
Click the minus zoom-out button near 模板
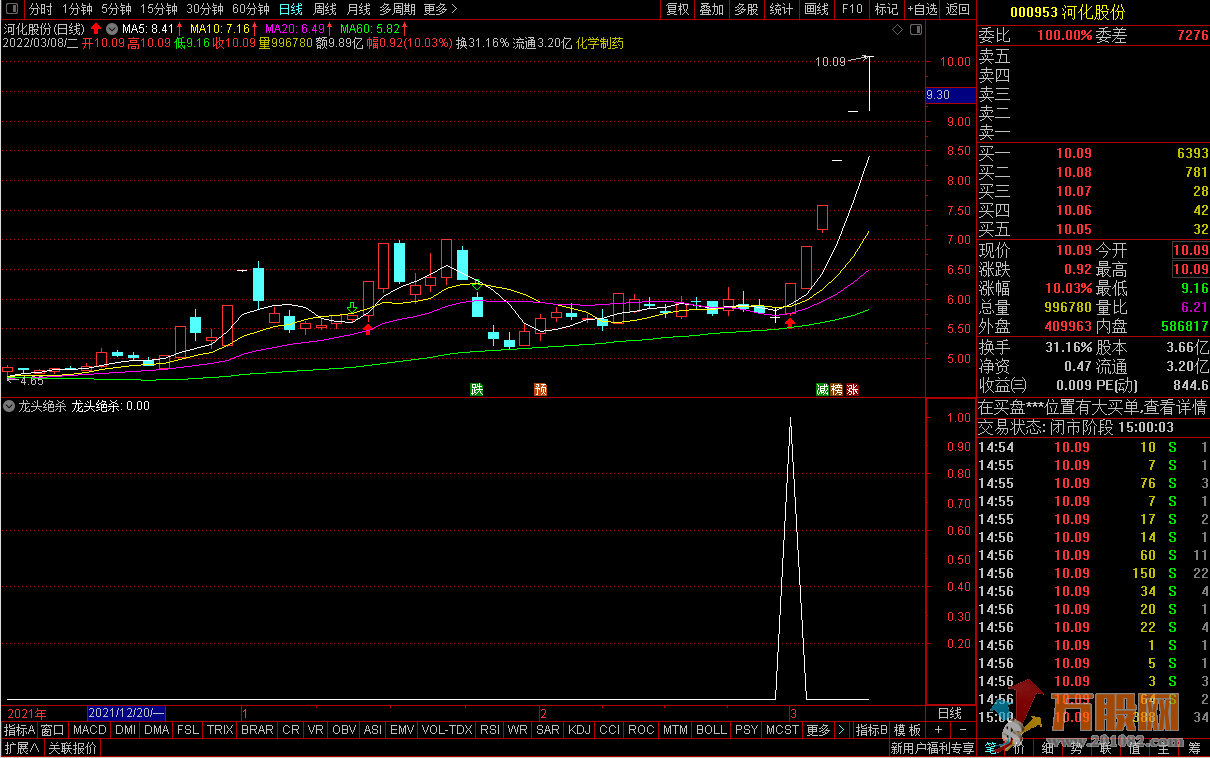tap(961, 730)
